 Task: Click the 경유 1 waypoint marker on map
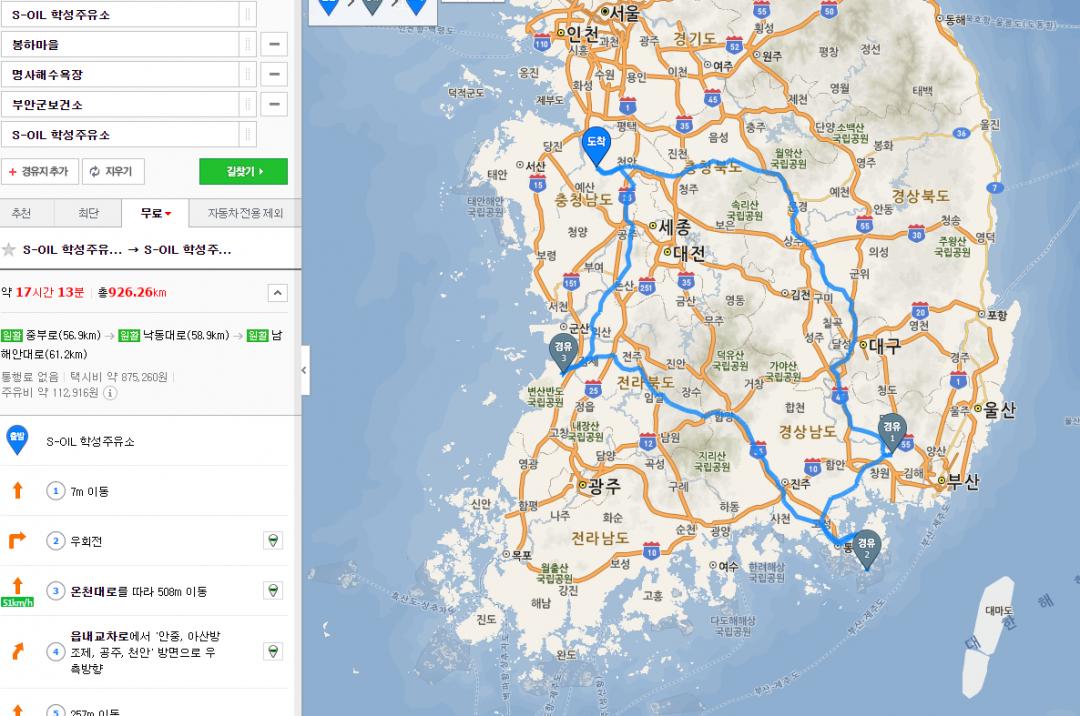click(x=890, y=429)
